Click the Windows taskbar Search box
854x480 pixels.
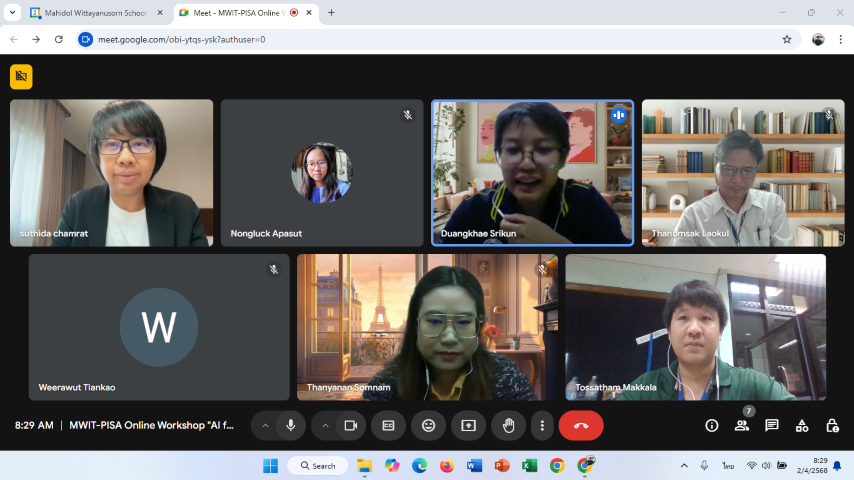pos(316,466)
